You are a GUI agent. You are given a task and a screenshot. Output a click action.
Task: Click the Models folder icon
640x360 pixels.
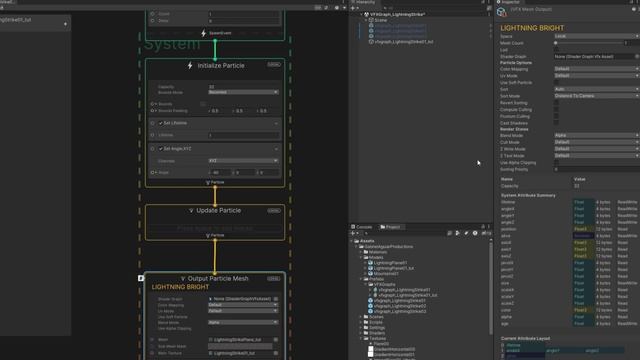366,258
